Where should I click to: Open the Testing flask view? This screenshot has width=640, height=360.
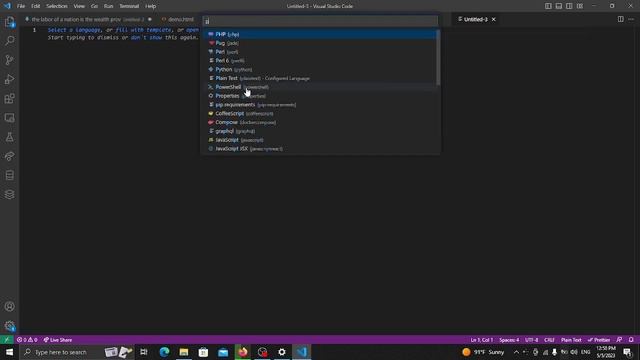click(9, 137)
